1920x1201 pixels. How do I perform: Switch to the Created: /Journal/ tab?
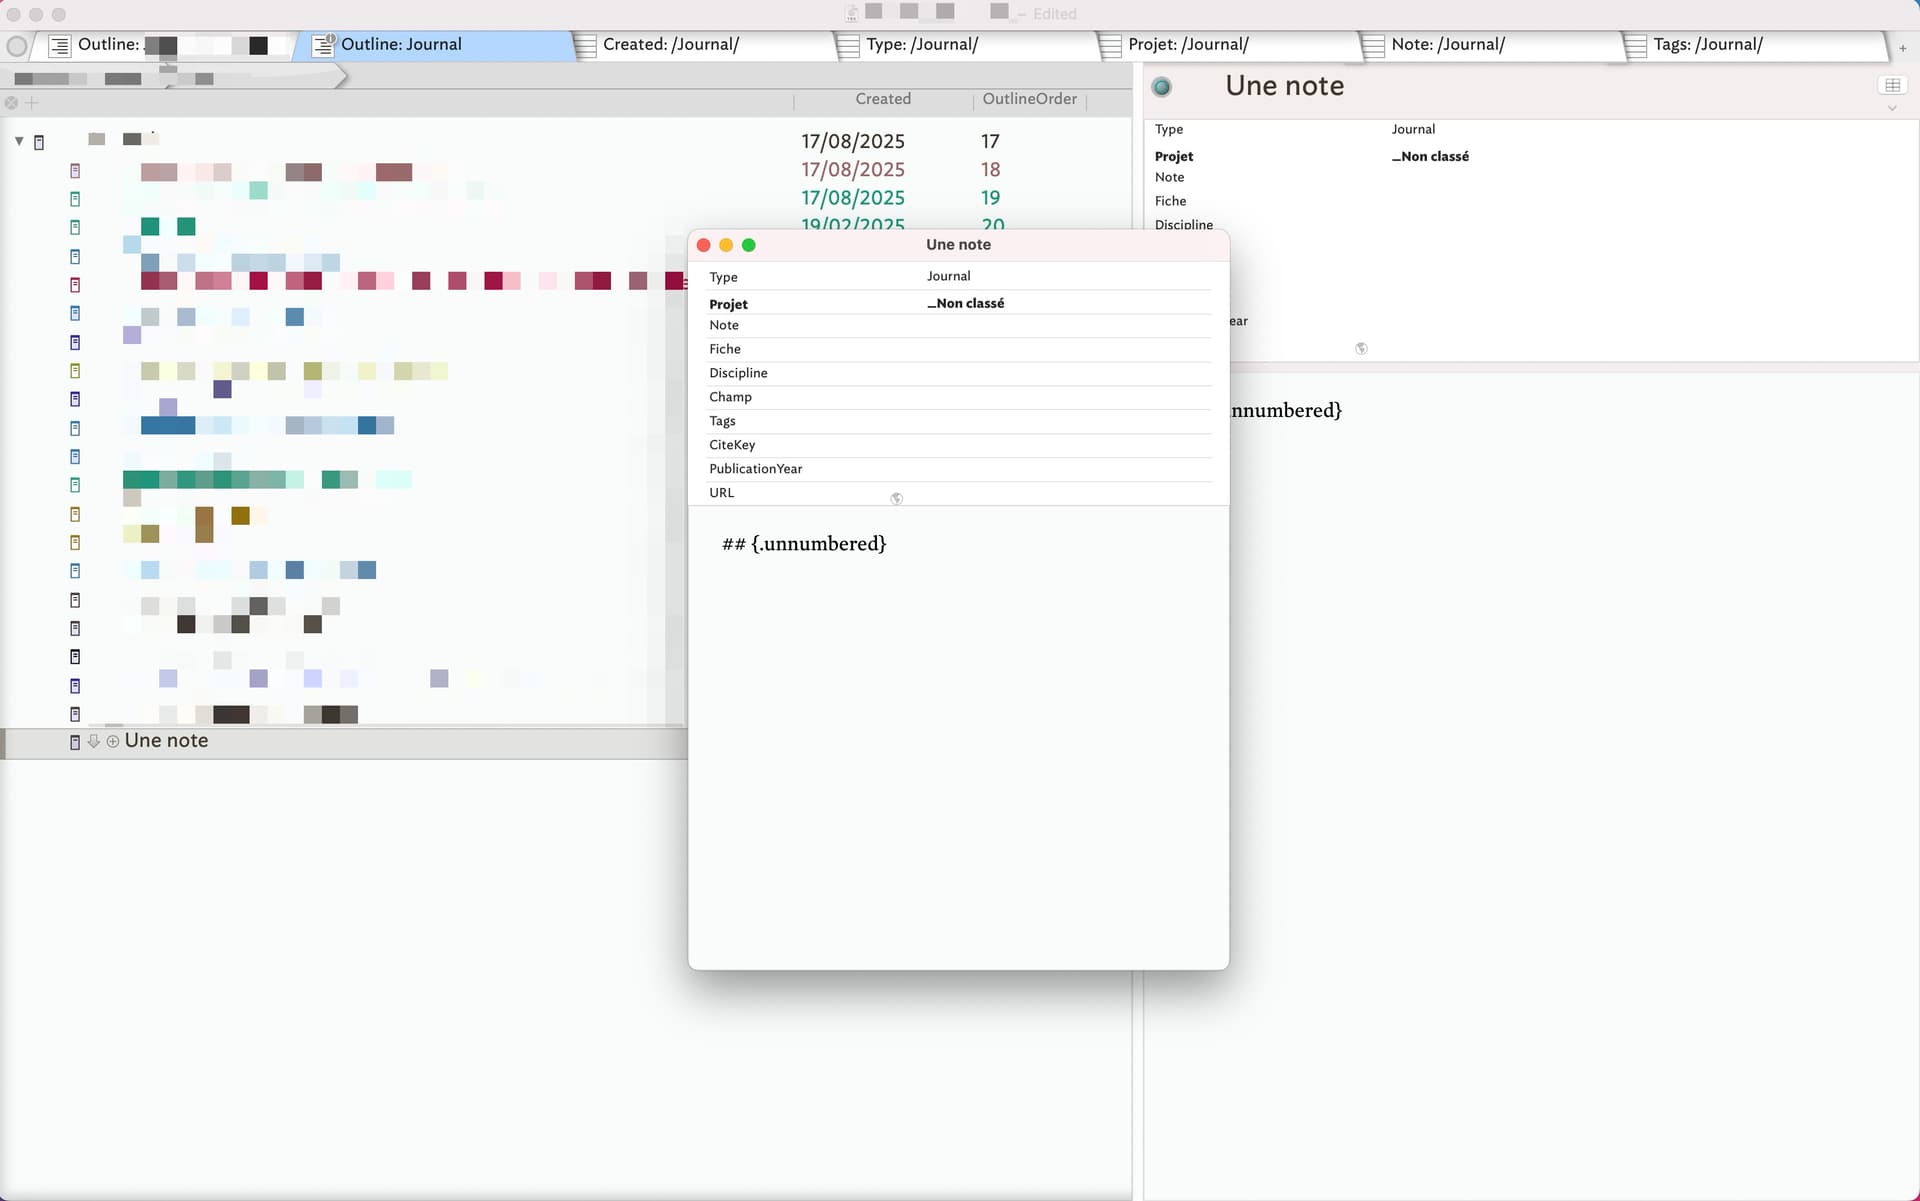tap(670, 45)
